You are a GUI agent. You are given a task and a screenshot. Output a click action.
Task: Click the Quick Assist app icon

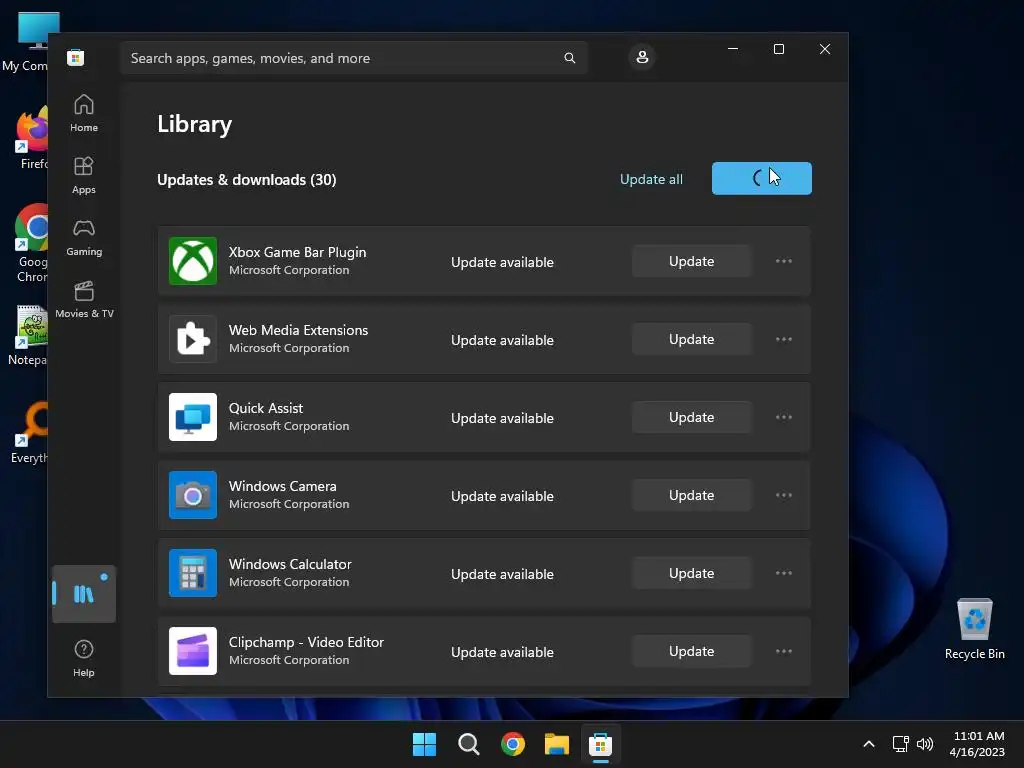pos(193,417)
